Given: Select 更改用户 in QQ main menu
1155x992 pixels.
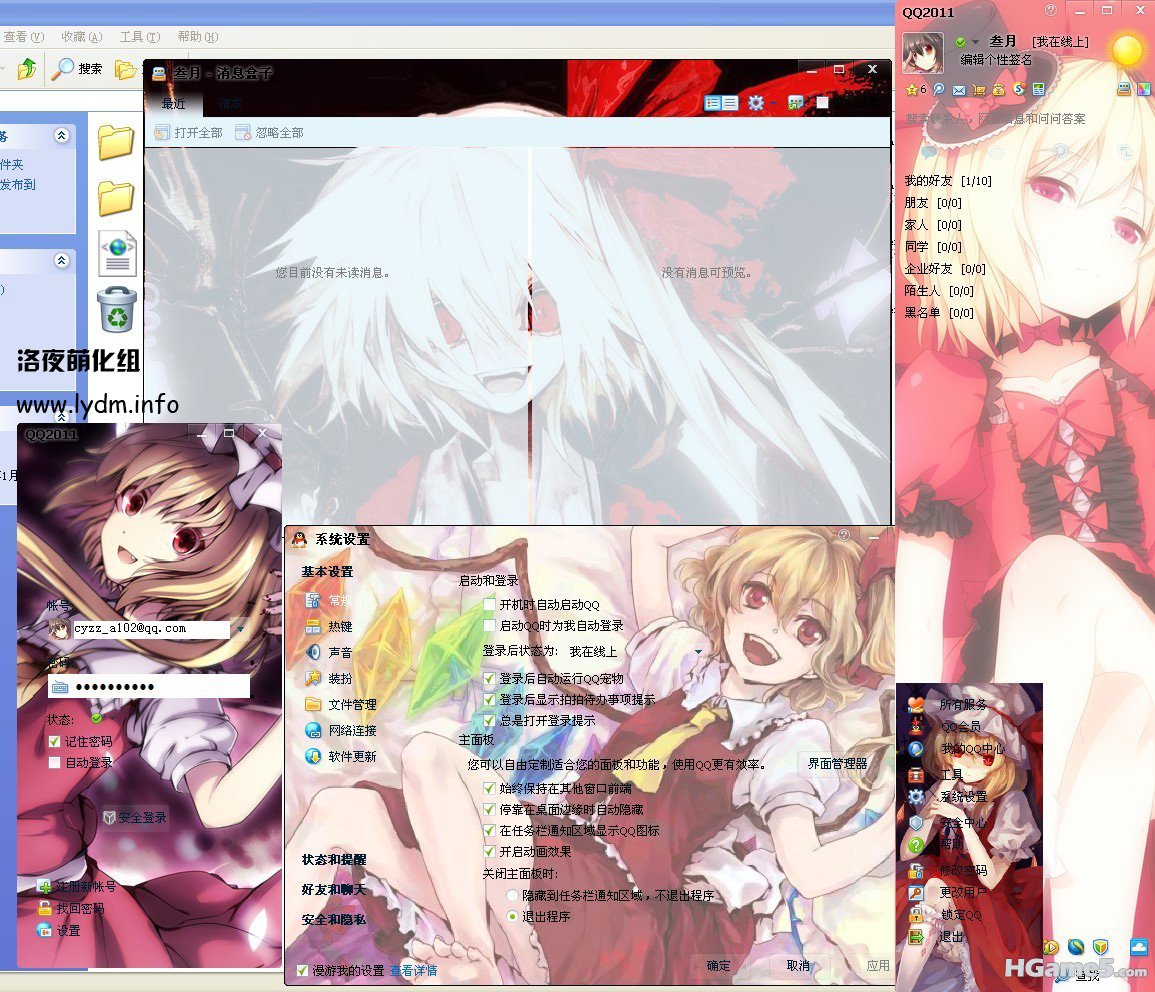Looking at the screenshot, I should pyautogui.click(x=963, y=893).
